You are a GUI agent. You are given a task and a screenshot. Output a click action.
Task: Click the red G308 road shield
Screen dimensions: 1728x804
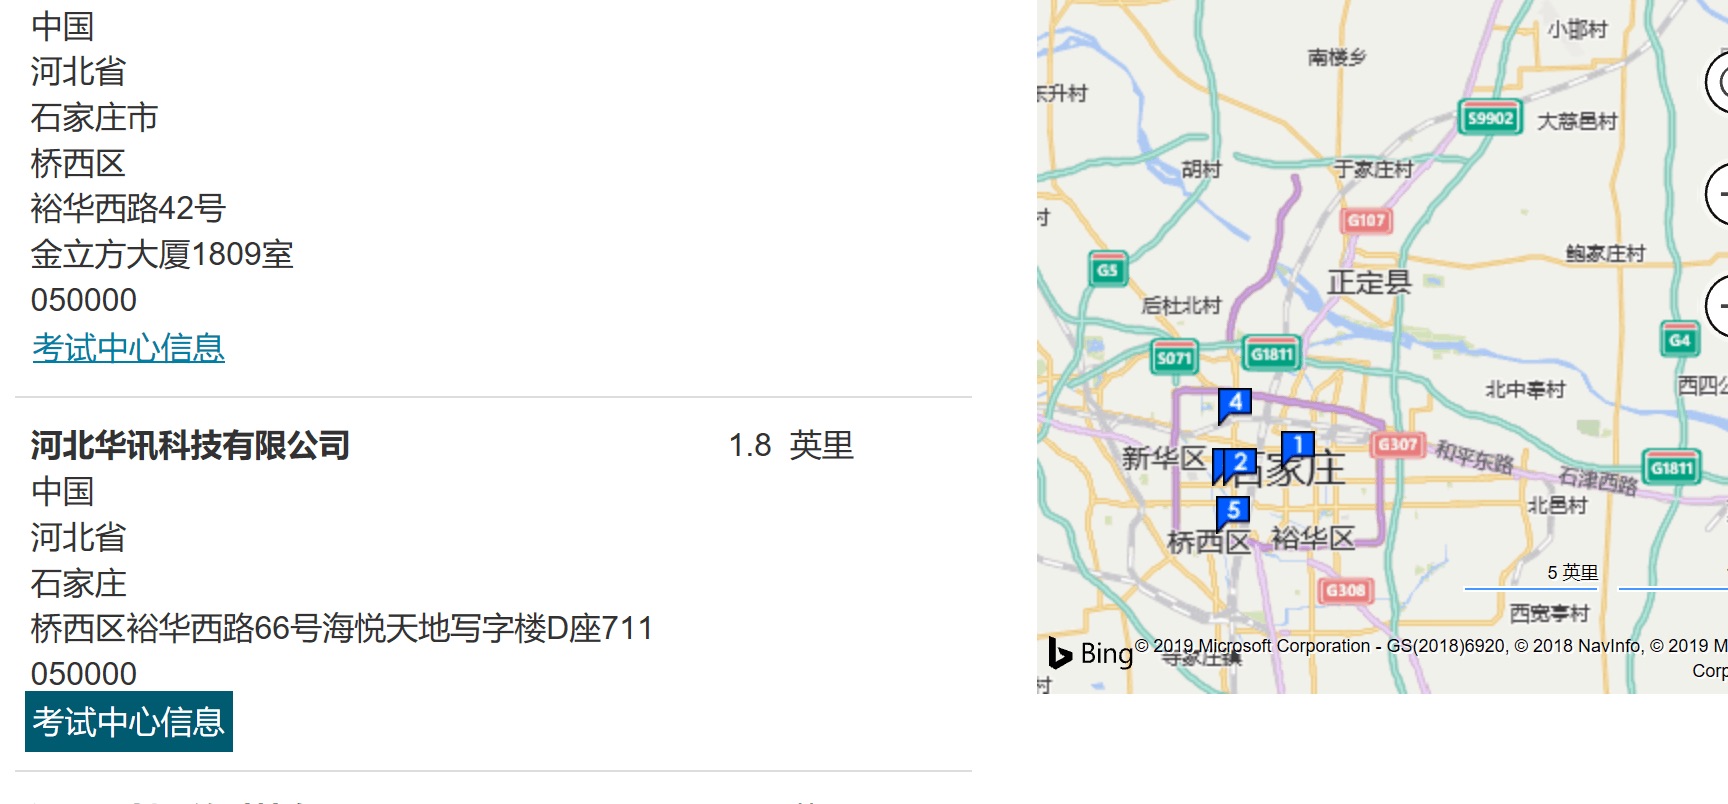[1345, 590]
